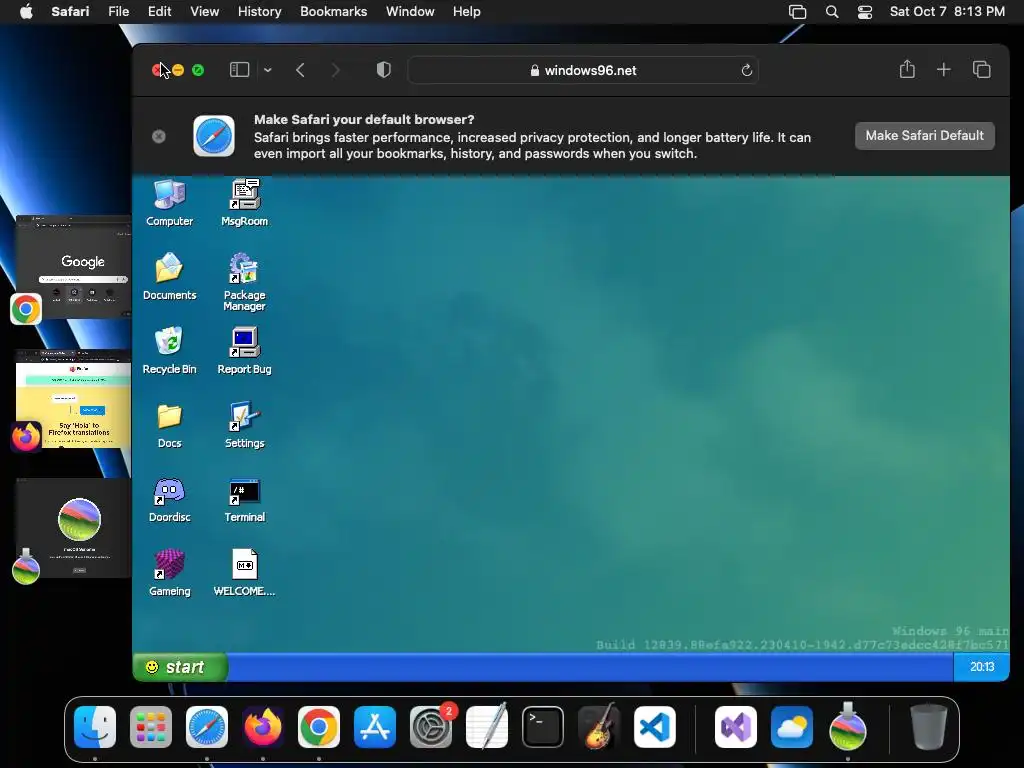
Task: Expand the sidebar tab group dropdown
Action: tap(268, 70)
